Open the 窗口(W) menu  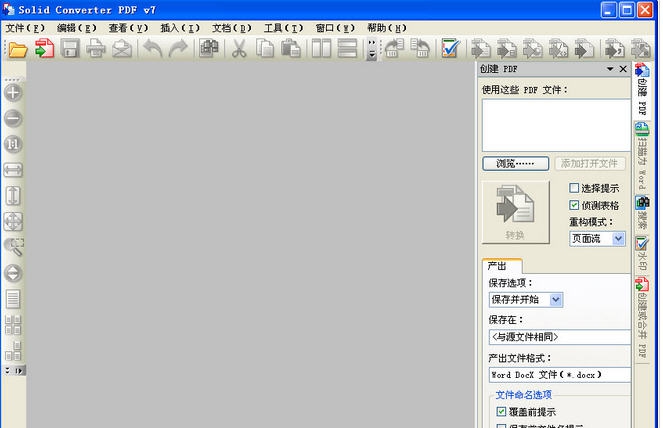(335, 28)
